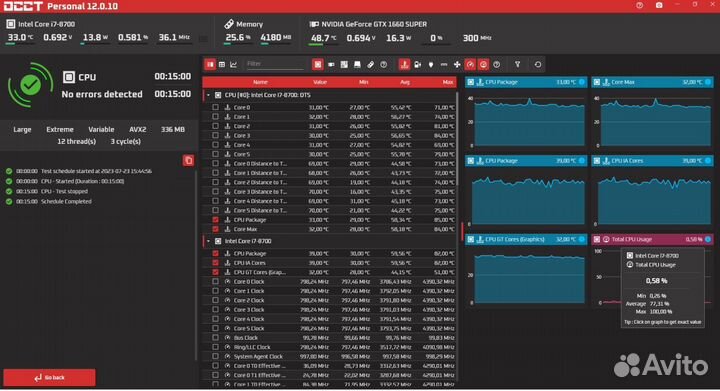
Task: Toggle the motherboard sensor category filter
Action: click(344, 65)
